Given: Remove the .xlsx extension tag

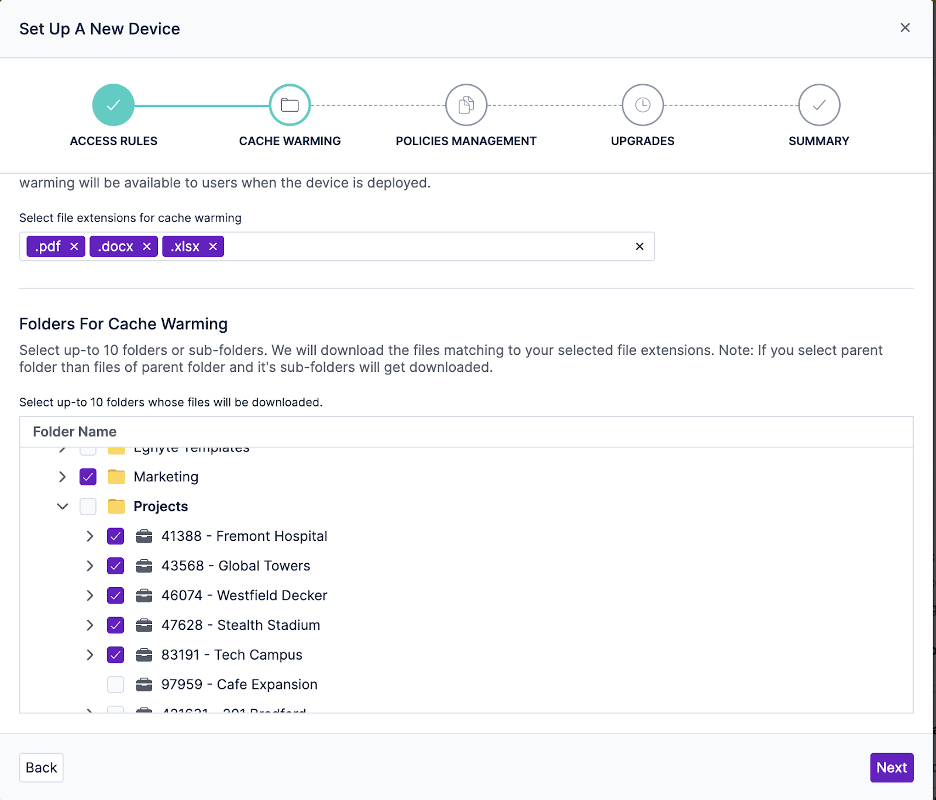Looking at the screenshot, I should click(x=213, y=247).
